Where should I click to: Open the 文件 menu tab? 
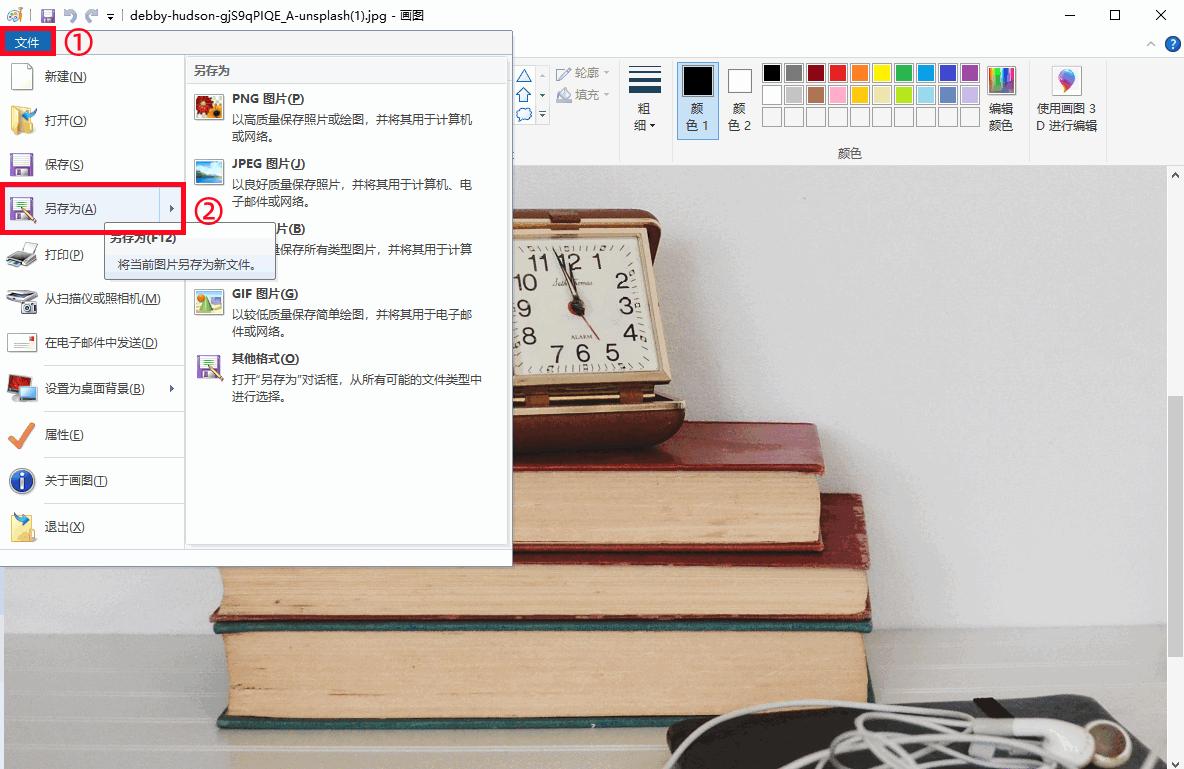[27, 42]
